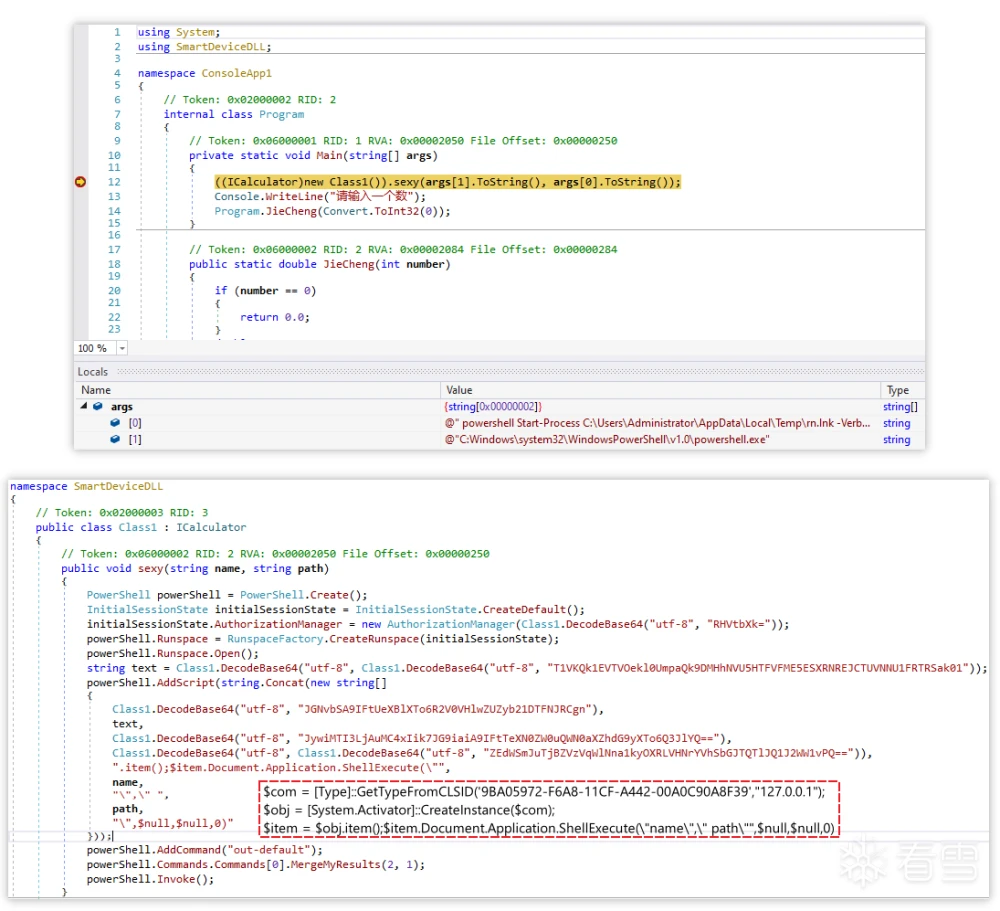Click the DecodeBase64 line starting with "JywiMTI3"
This screenshot has height=911, width=1000.
(x=422, y=738)
